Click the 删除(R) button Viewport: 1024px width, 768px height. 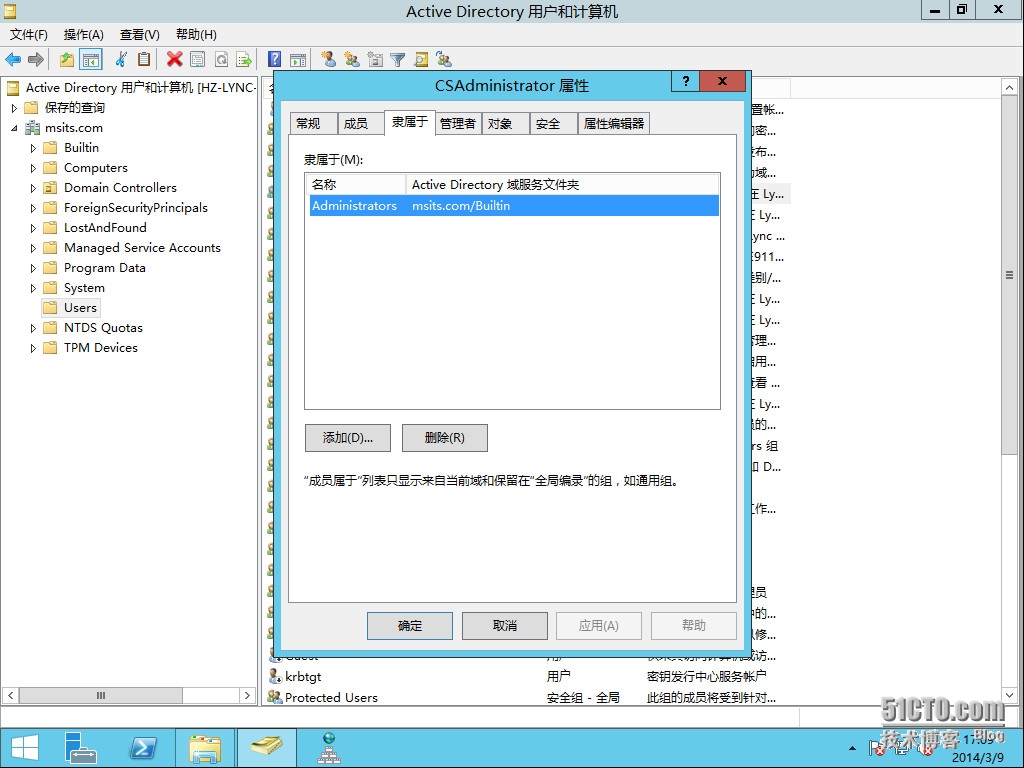pyautogui.click(x=445, y=438)
